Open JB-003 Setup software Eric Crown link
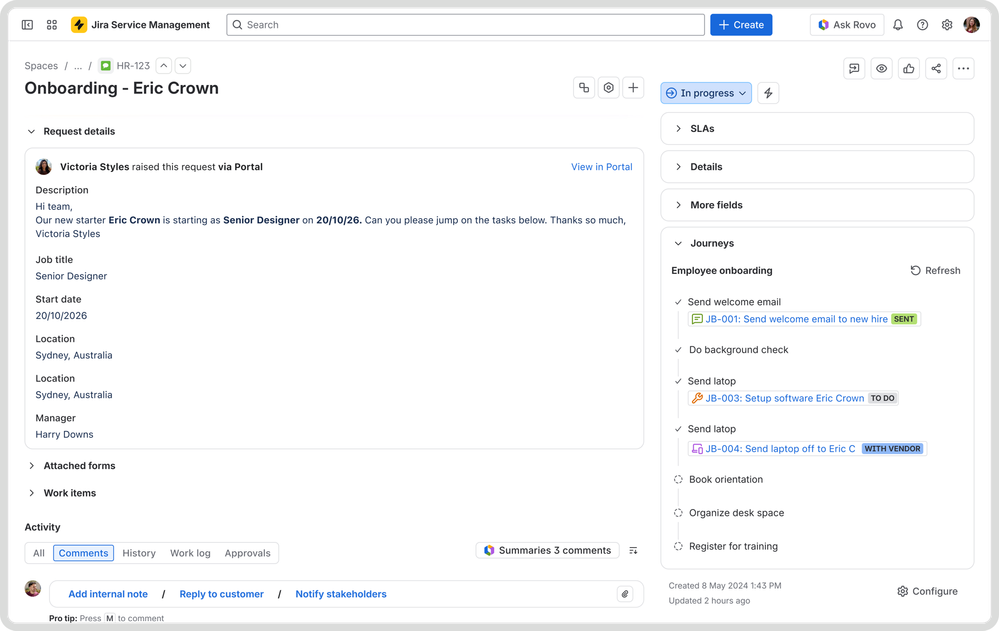 point(785,398)
